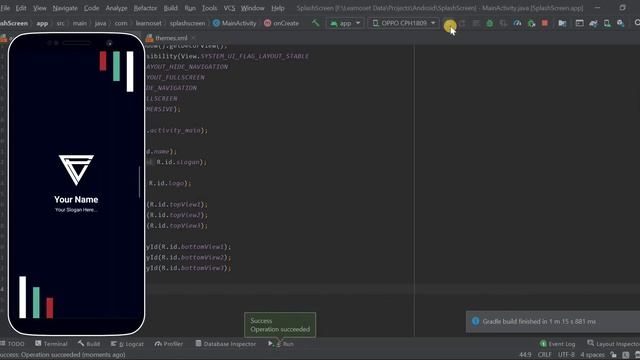The image size is (640, 360).
Task: Open the Navigate menu
Action: pyautogui.click(x=65, y=8)
